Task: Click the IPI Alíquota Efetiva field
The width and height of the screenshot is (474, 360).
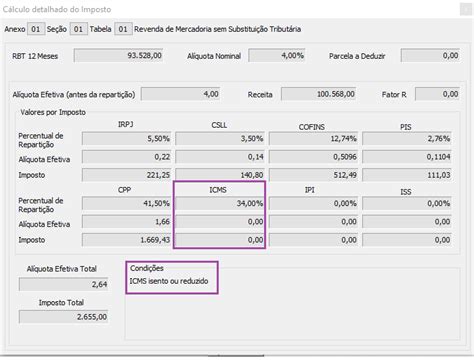Action: tap(314, 222)
